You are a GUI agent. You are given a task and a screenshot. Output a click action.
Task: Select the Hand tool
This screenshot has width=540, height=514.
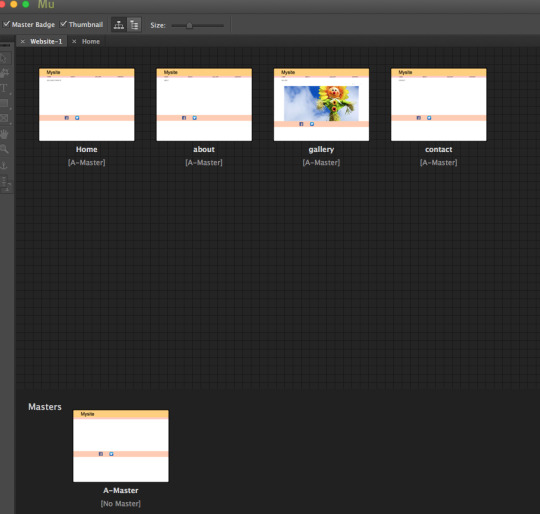pos(4,134)
